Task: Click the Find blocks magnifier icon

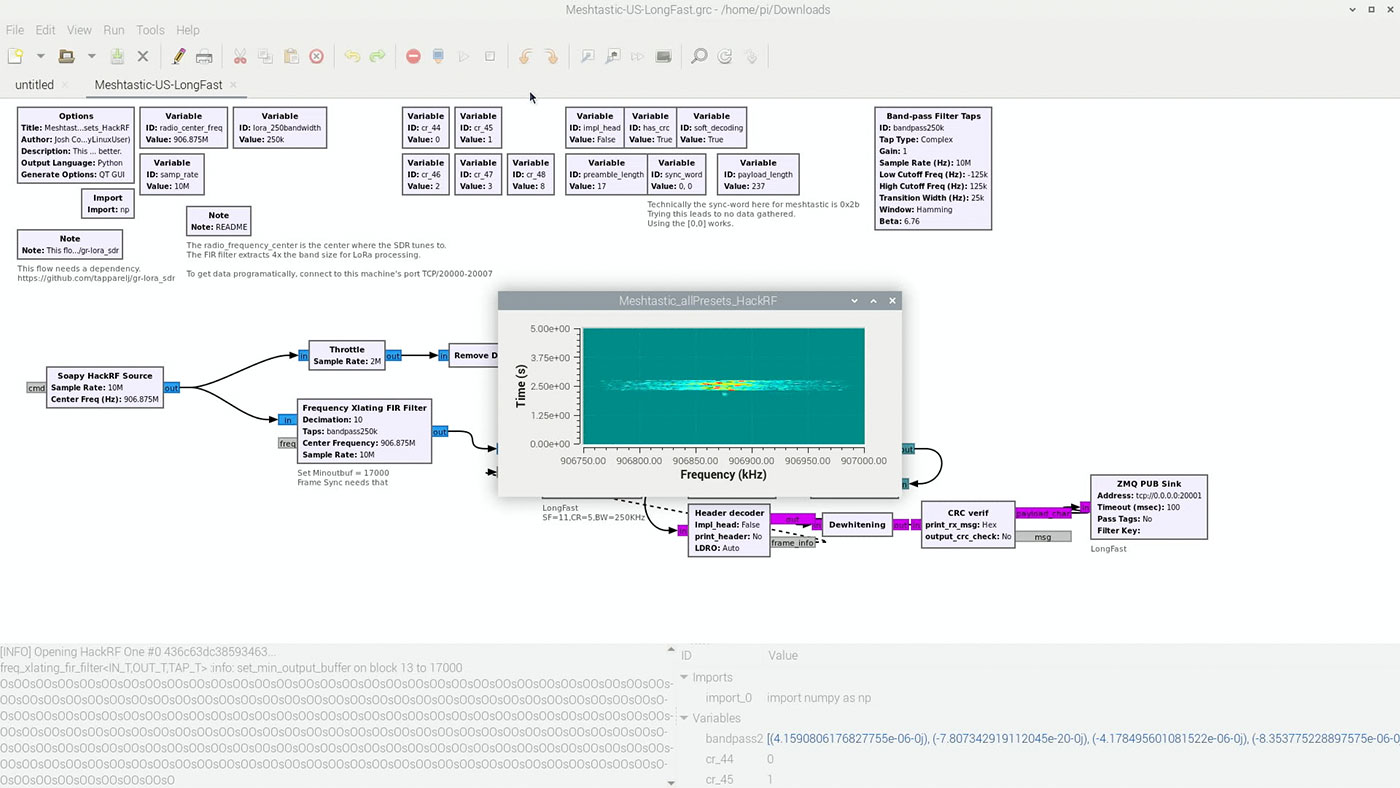Action: coord(699,57)
